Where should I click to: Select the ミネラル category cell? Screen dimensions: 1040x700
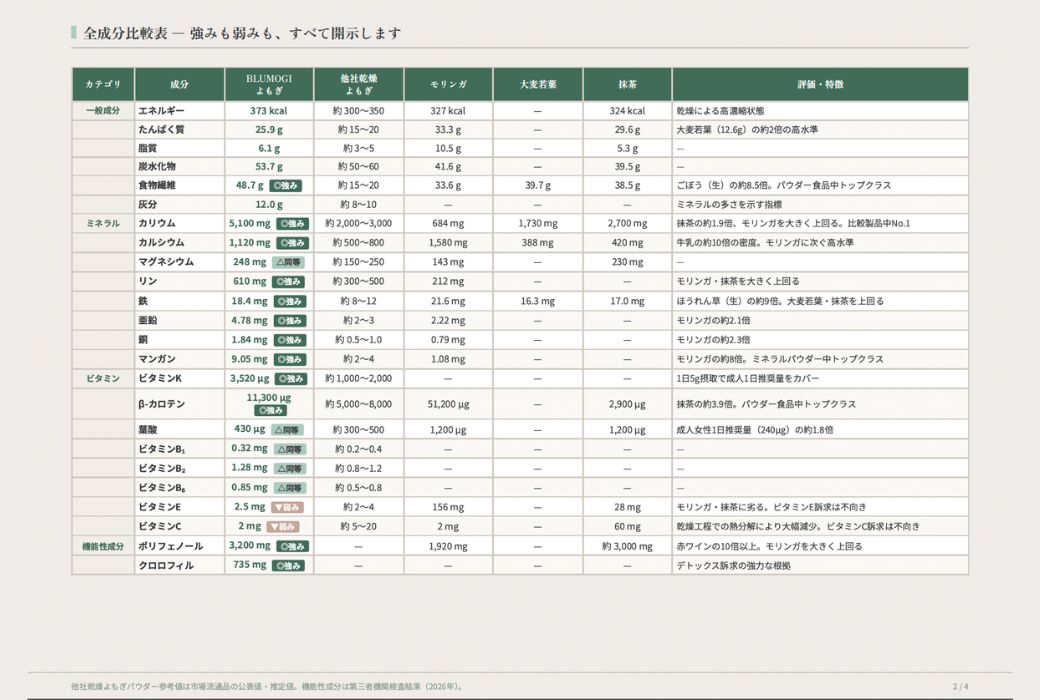103,224
